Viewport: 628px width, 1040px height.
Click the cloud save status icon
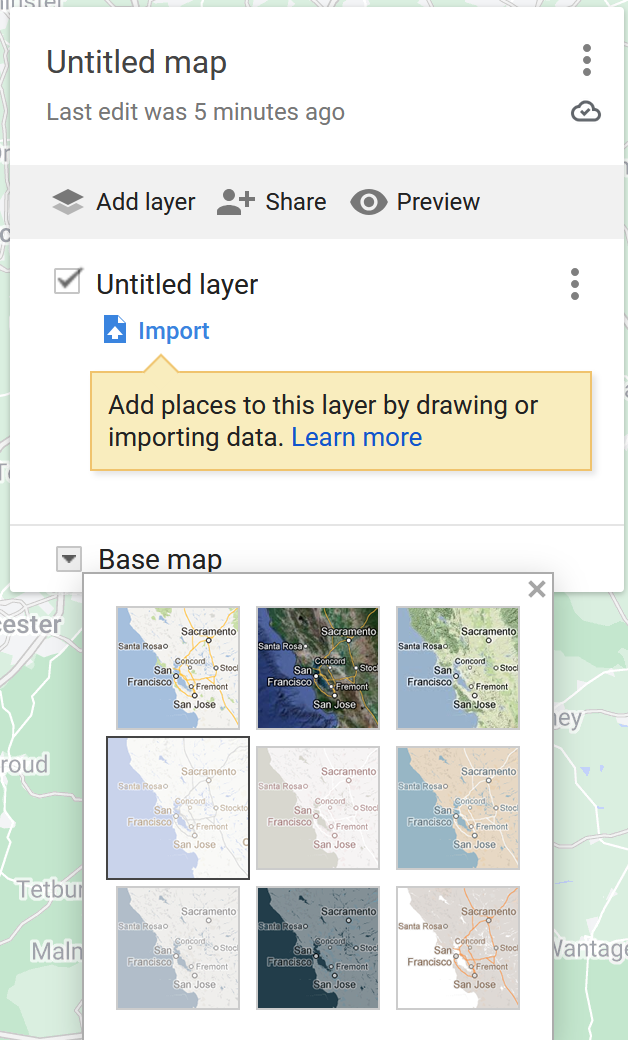tap(586, 112)
